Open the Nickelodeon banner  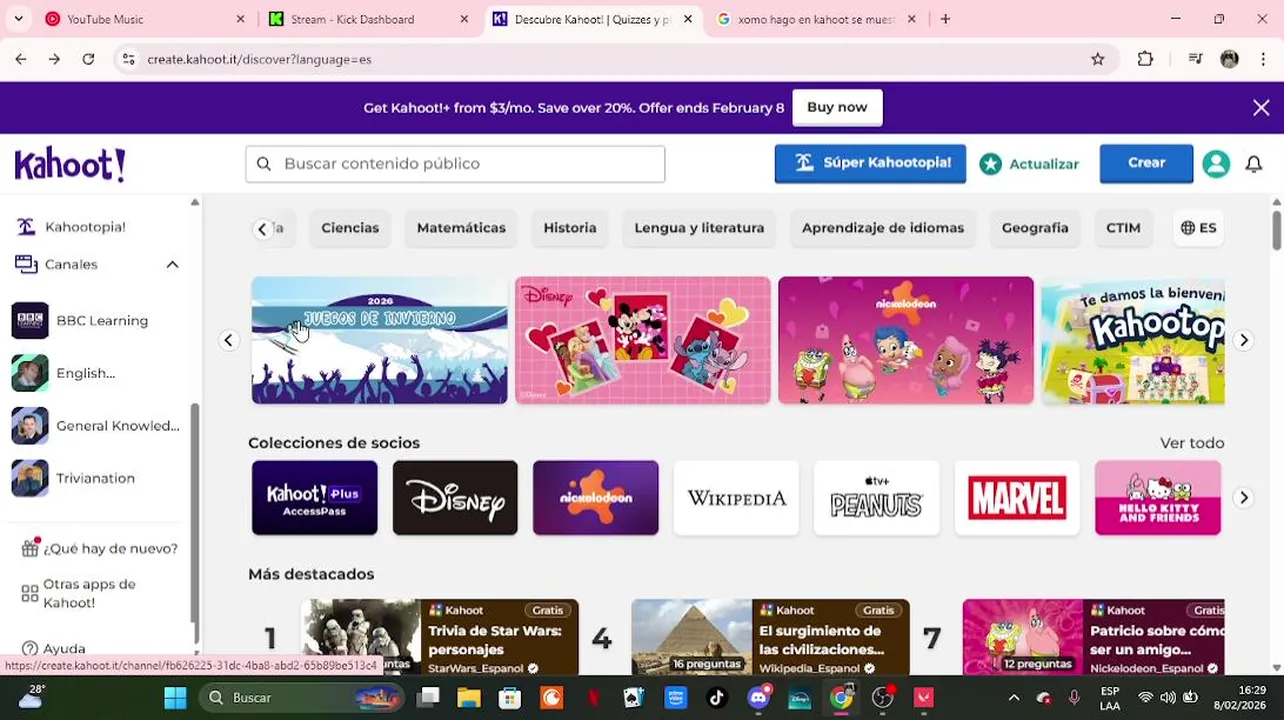906,340
